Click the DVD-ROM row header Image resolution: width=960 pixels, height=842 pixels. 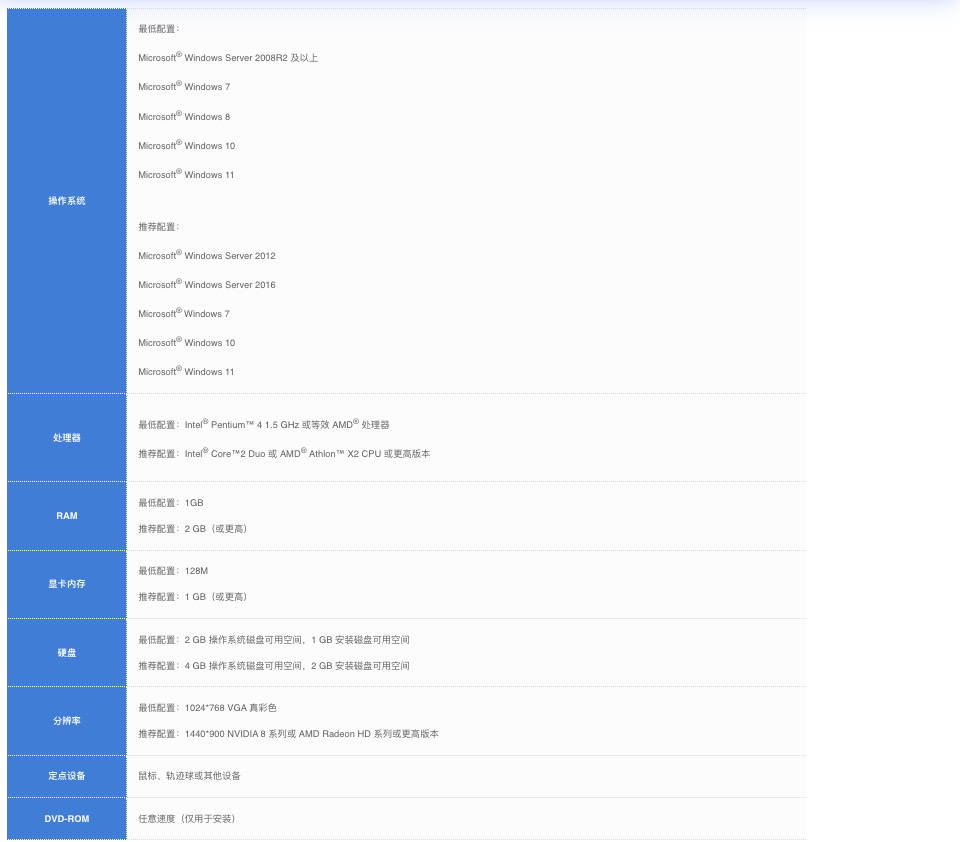click(67, 819)
